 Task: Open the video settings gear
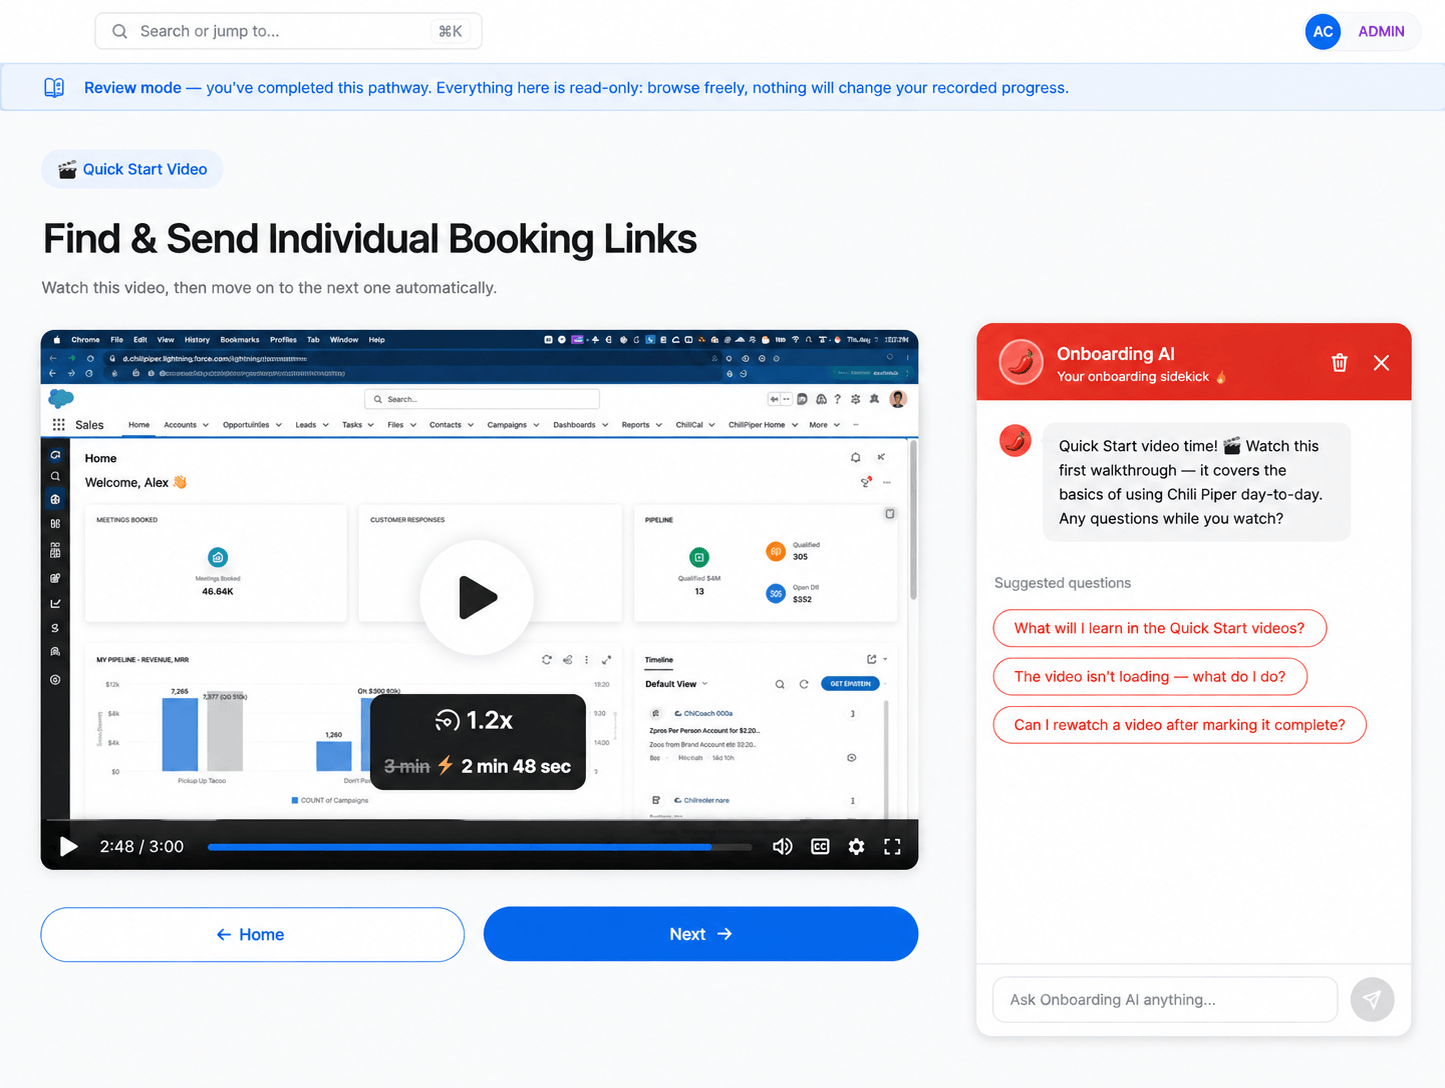[856, 847]
